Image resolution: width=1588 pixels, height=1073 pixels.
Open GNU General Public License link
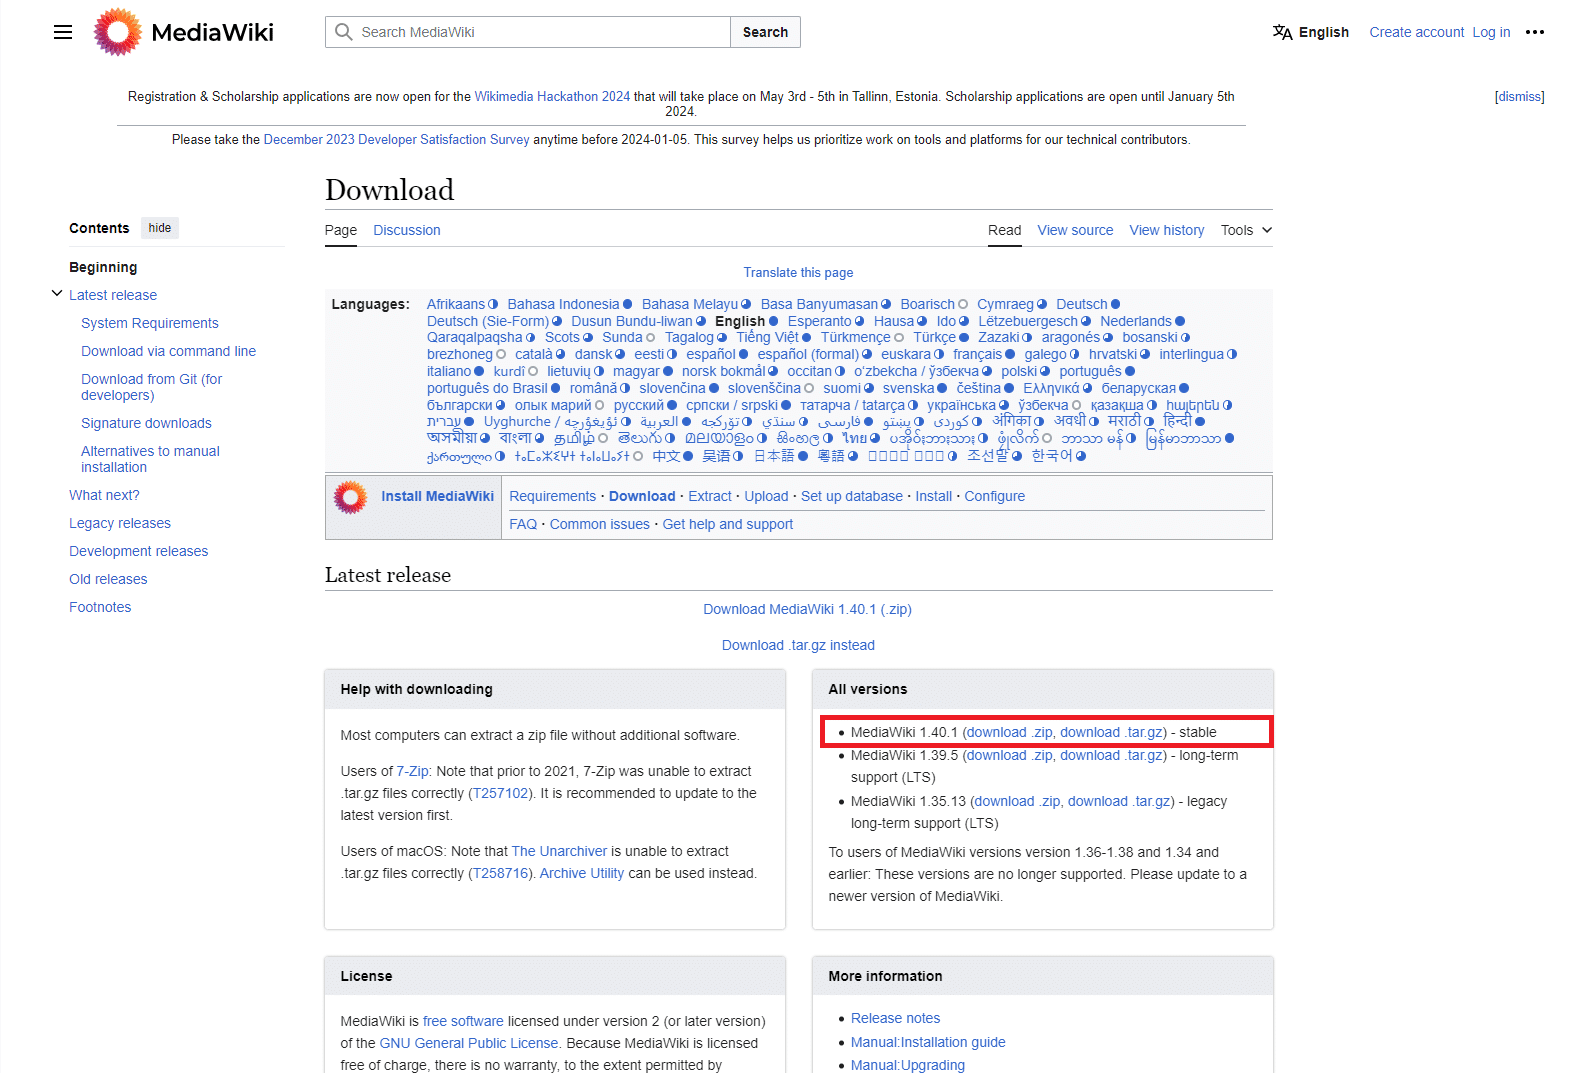click(469, 1043)
